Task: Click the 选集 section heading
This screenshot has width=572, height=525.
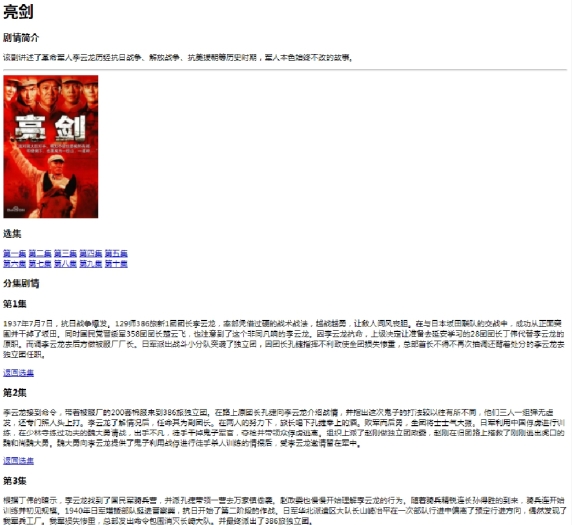Action: [12, 234]
